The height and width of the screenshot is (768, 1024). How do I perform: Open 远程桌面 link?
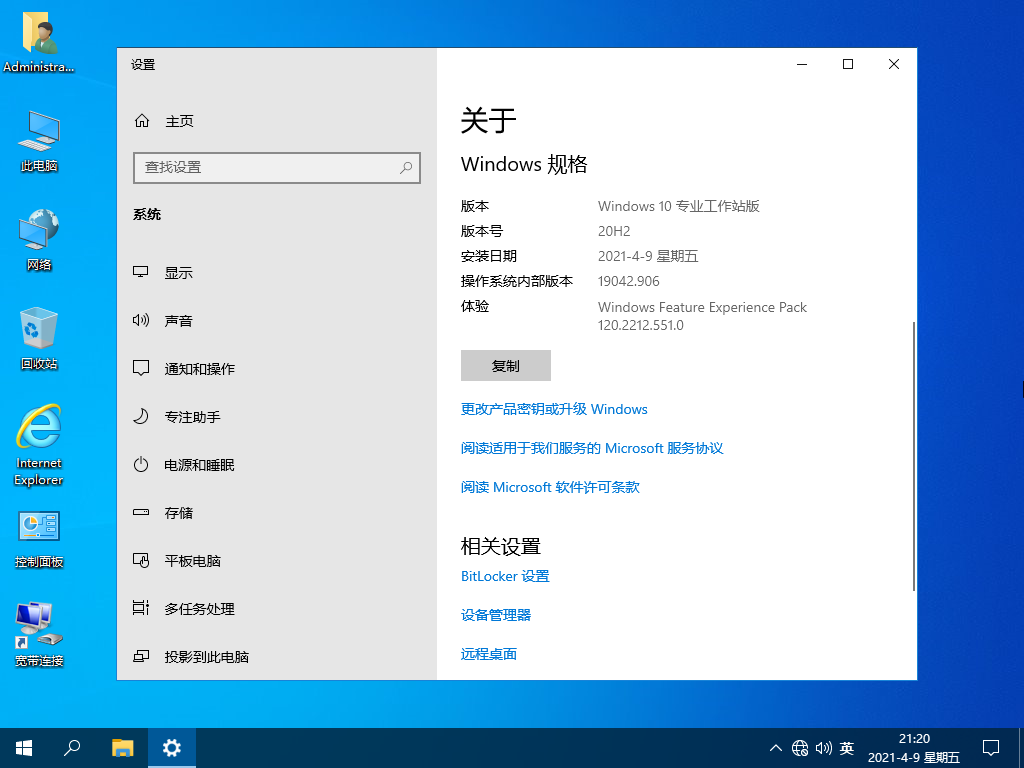(x=488, y=654)
